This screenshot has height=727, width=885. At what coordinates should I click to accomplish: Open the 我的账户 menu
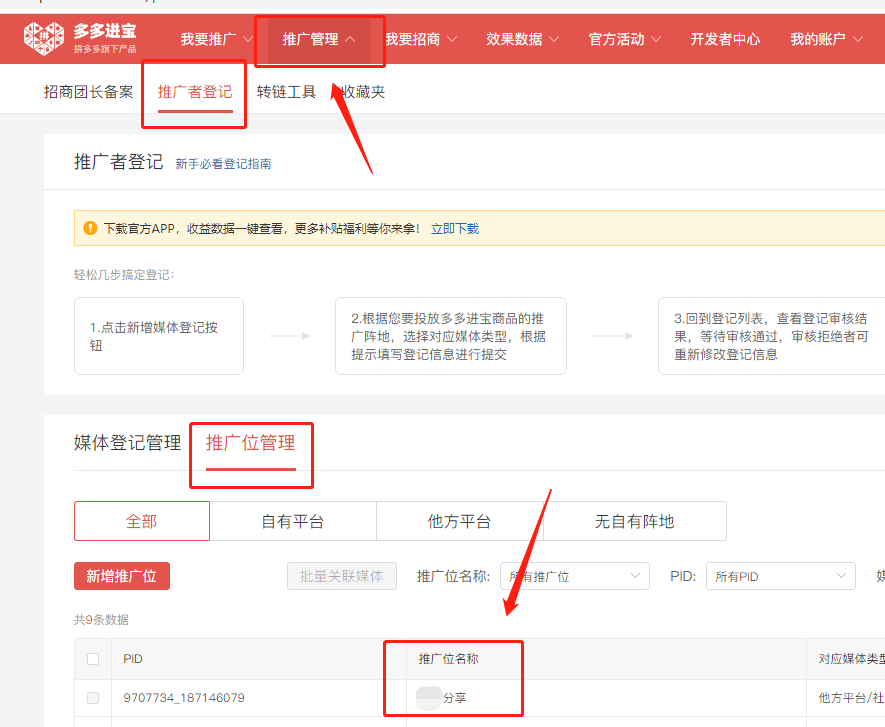[818, 39]
